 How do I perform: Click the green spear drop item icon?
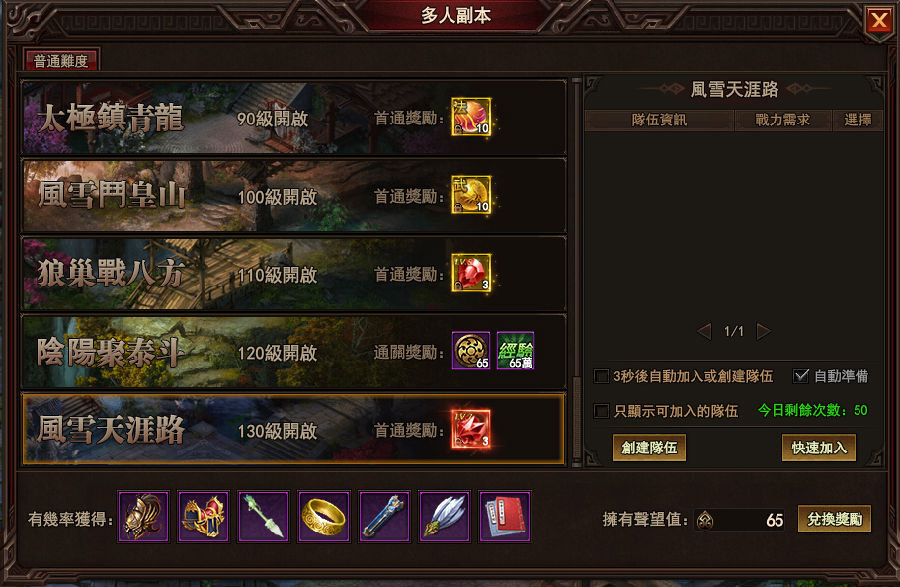pos(264,516)
